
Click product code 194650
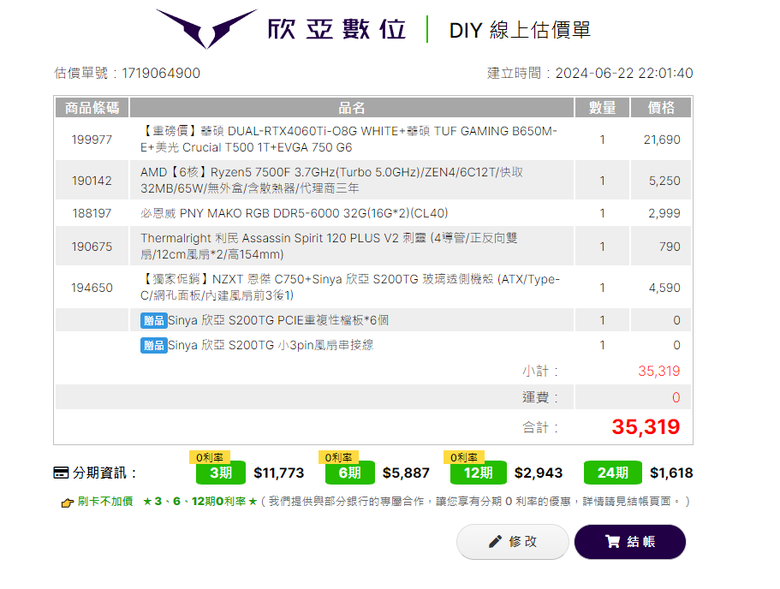tap(92, 288)
